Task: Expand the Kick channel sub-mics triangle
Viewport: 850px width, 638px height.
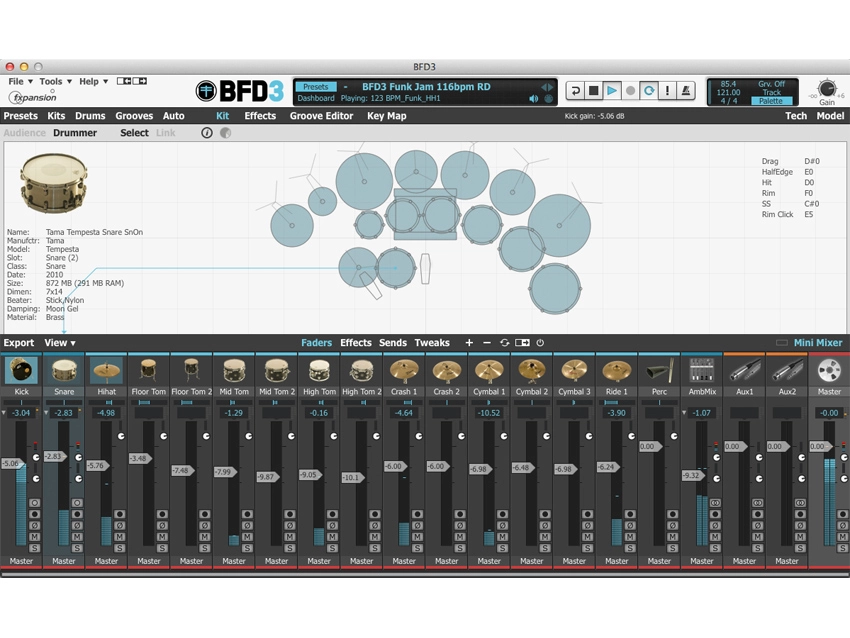Action: (4, 413)
